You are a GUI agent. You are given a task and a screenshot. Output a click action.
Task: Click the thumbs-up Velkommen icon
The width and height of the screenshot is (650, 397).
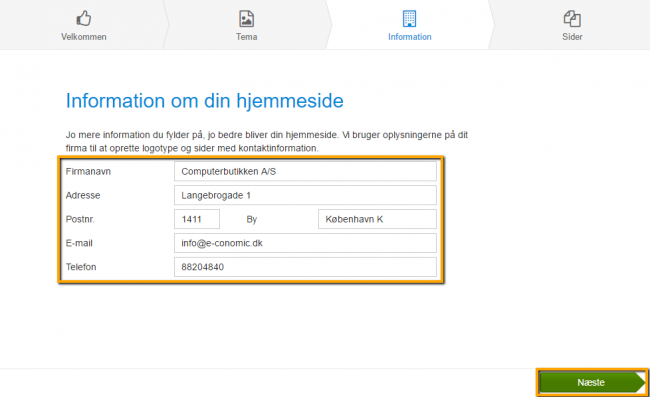pos(84,18)
